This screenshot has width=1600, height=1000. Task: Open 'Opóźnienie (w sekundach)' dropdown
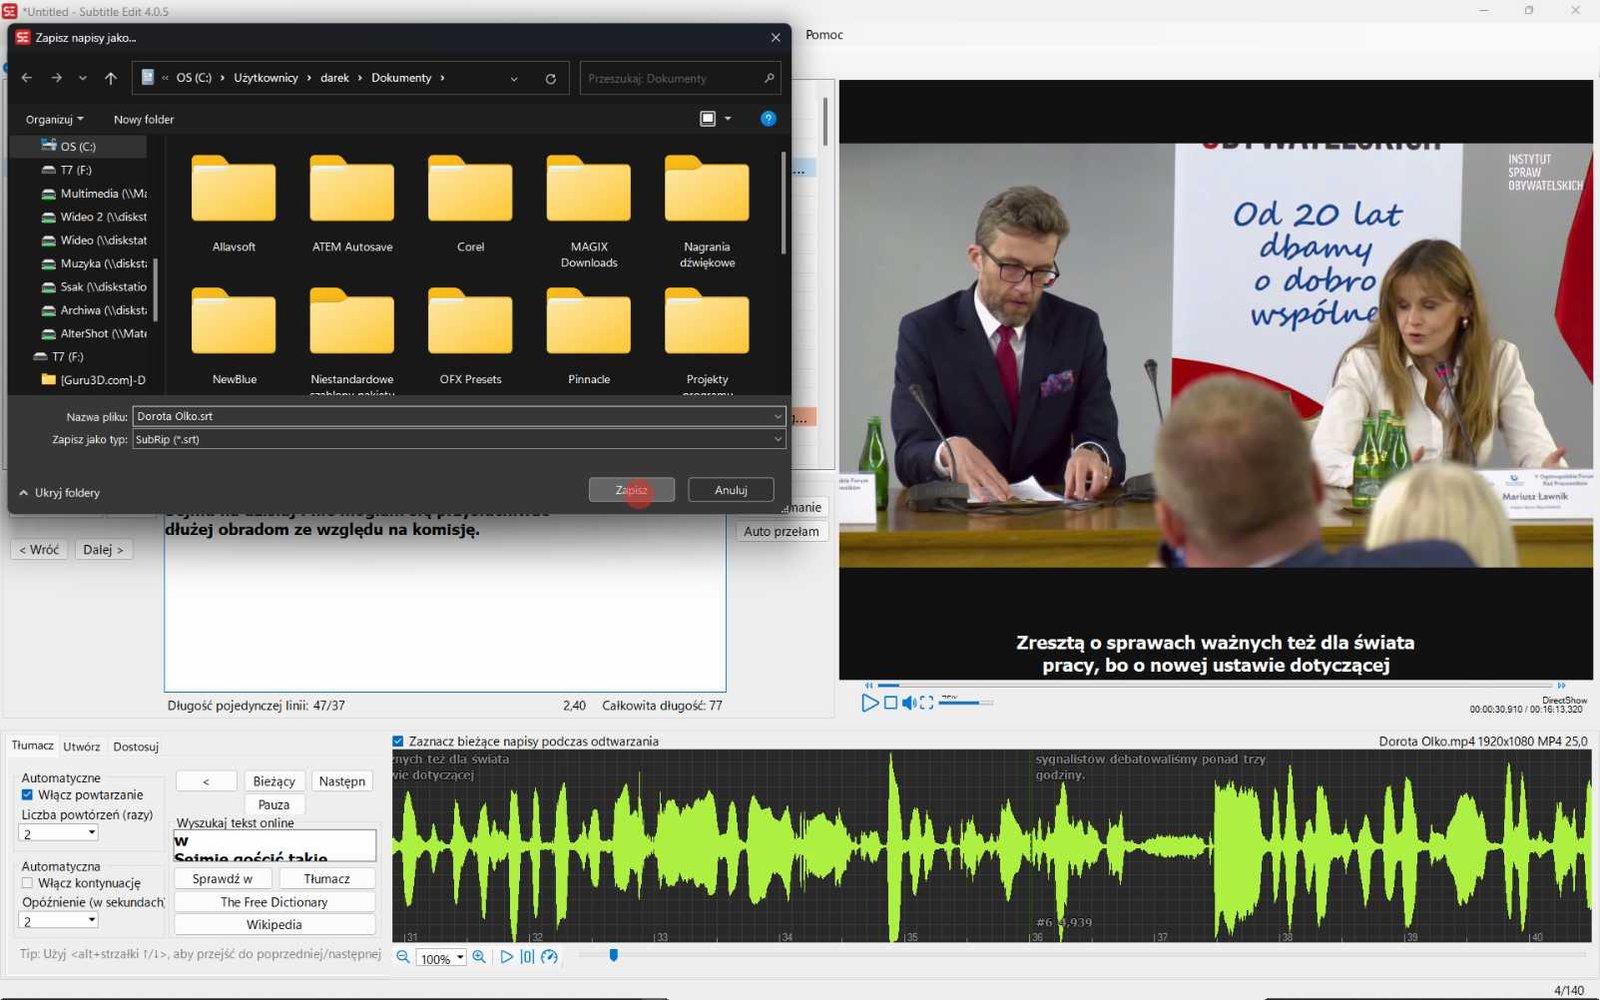59,921
